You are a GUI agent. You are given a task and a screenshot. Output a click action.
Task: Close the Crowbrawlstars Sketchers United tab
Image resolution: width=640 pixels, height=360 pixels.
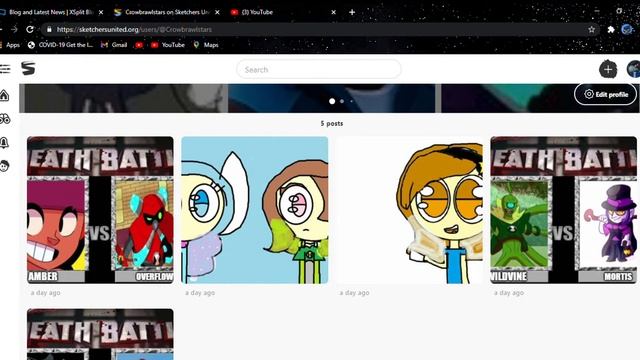pyautogui.click(x=217, y=12)
